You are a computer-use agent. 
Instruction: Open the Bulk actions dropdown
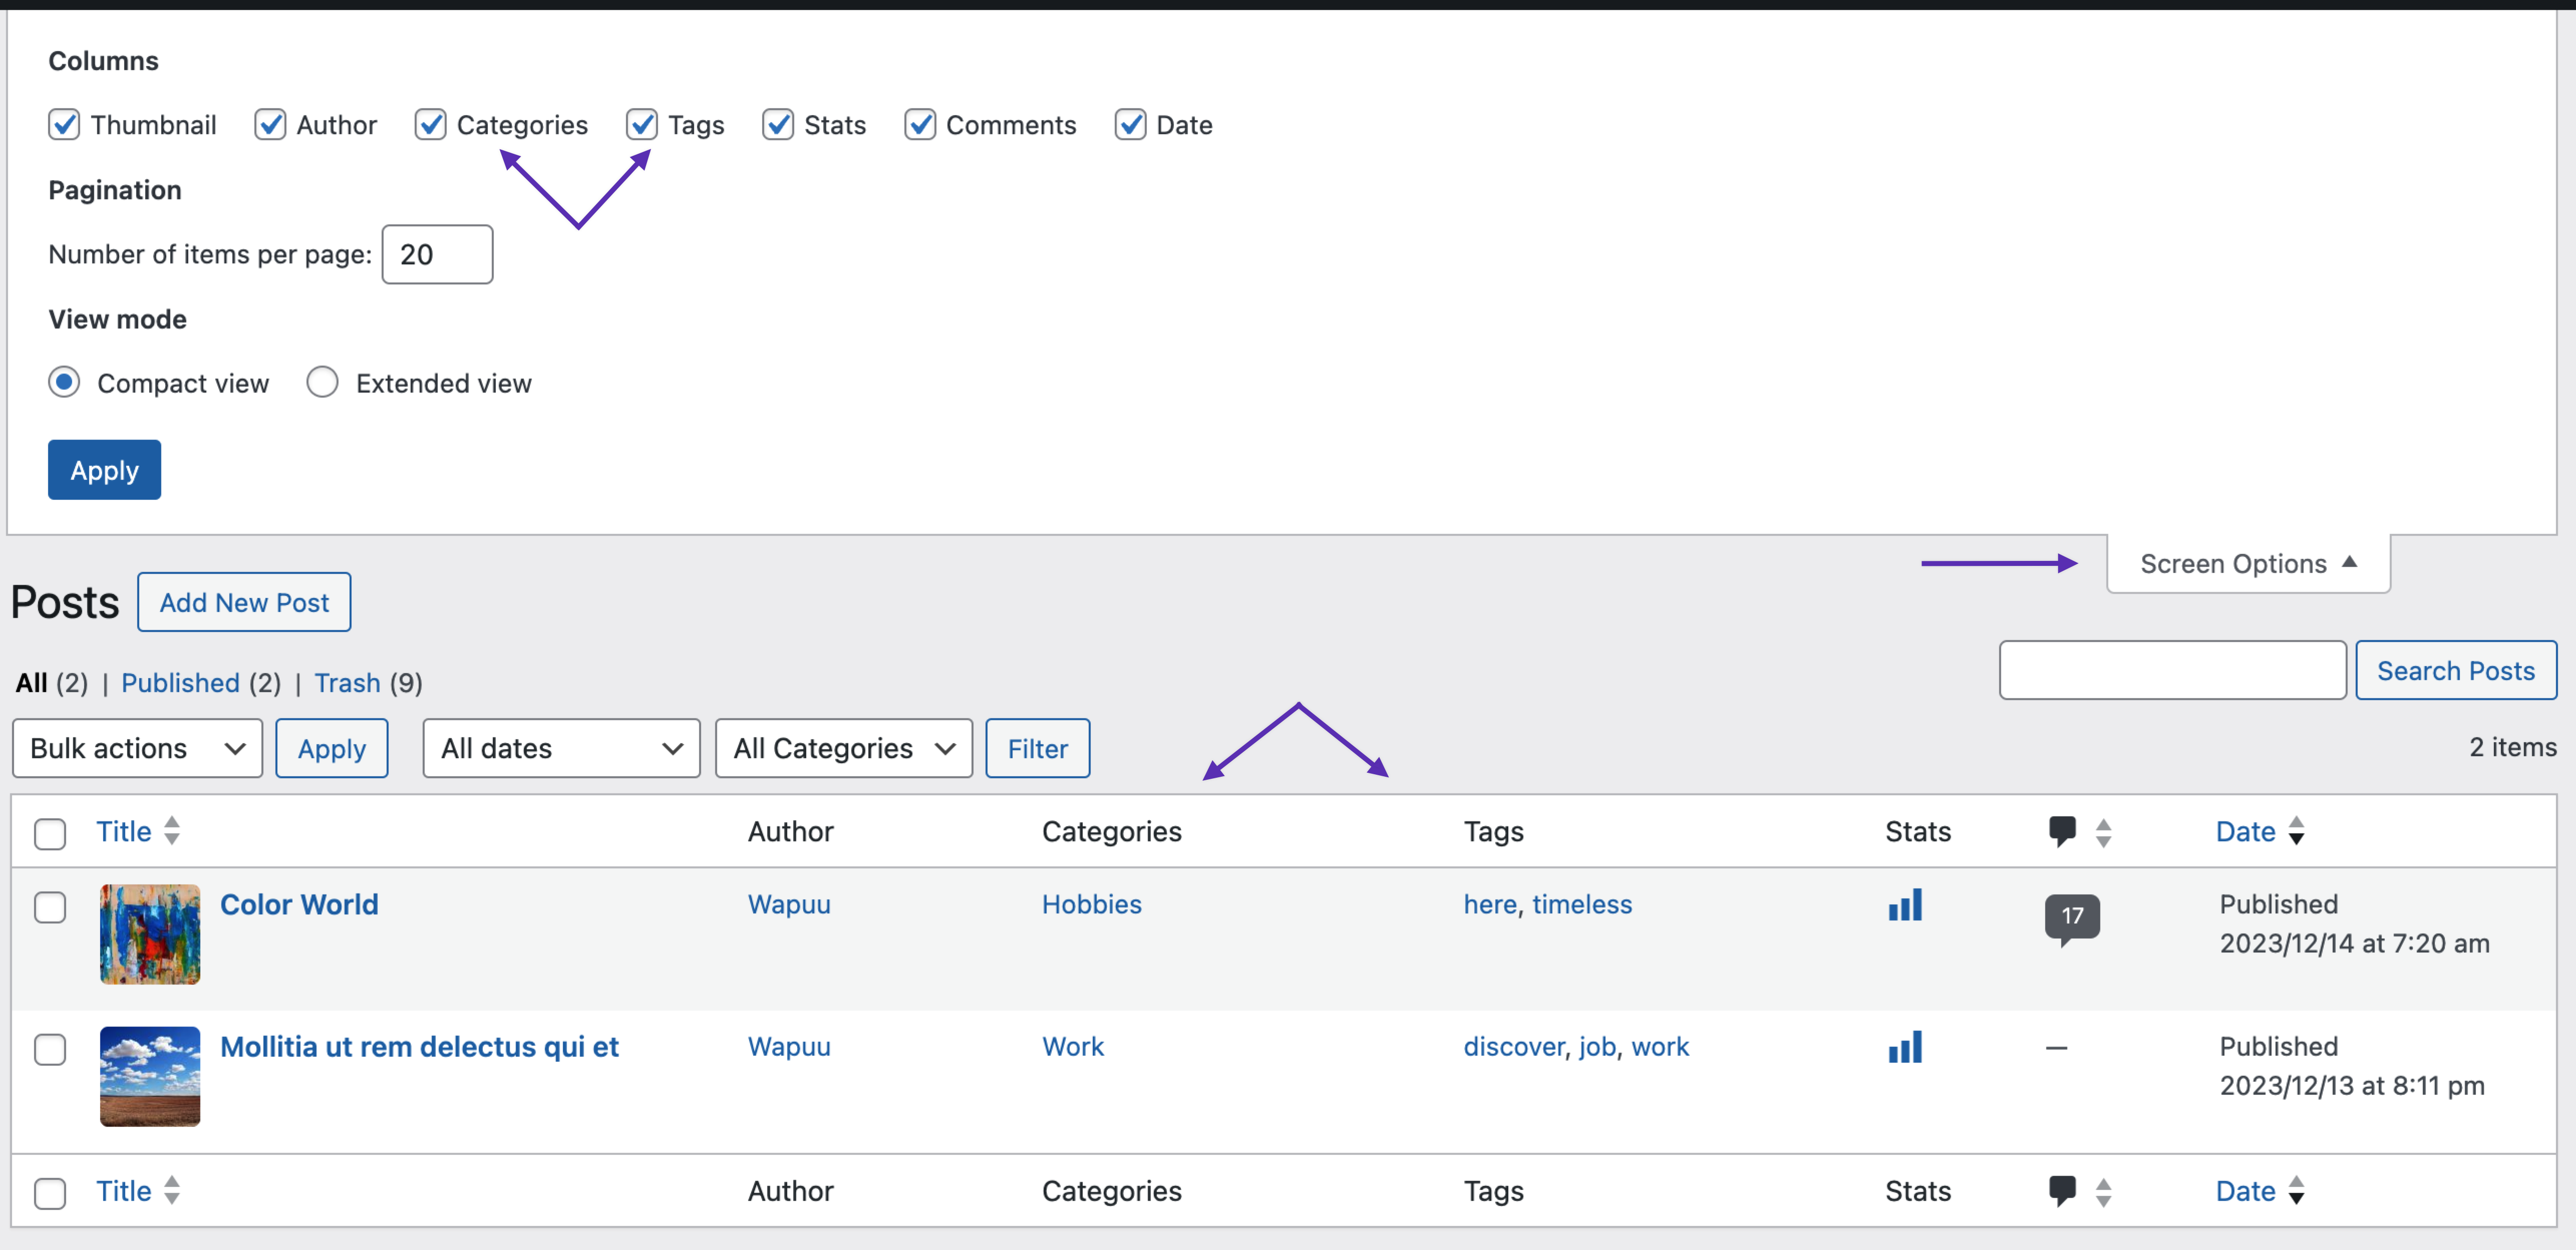[x=137, y=748]
